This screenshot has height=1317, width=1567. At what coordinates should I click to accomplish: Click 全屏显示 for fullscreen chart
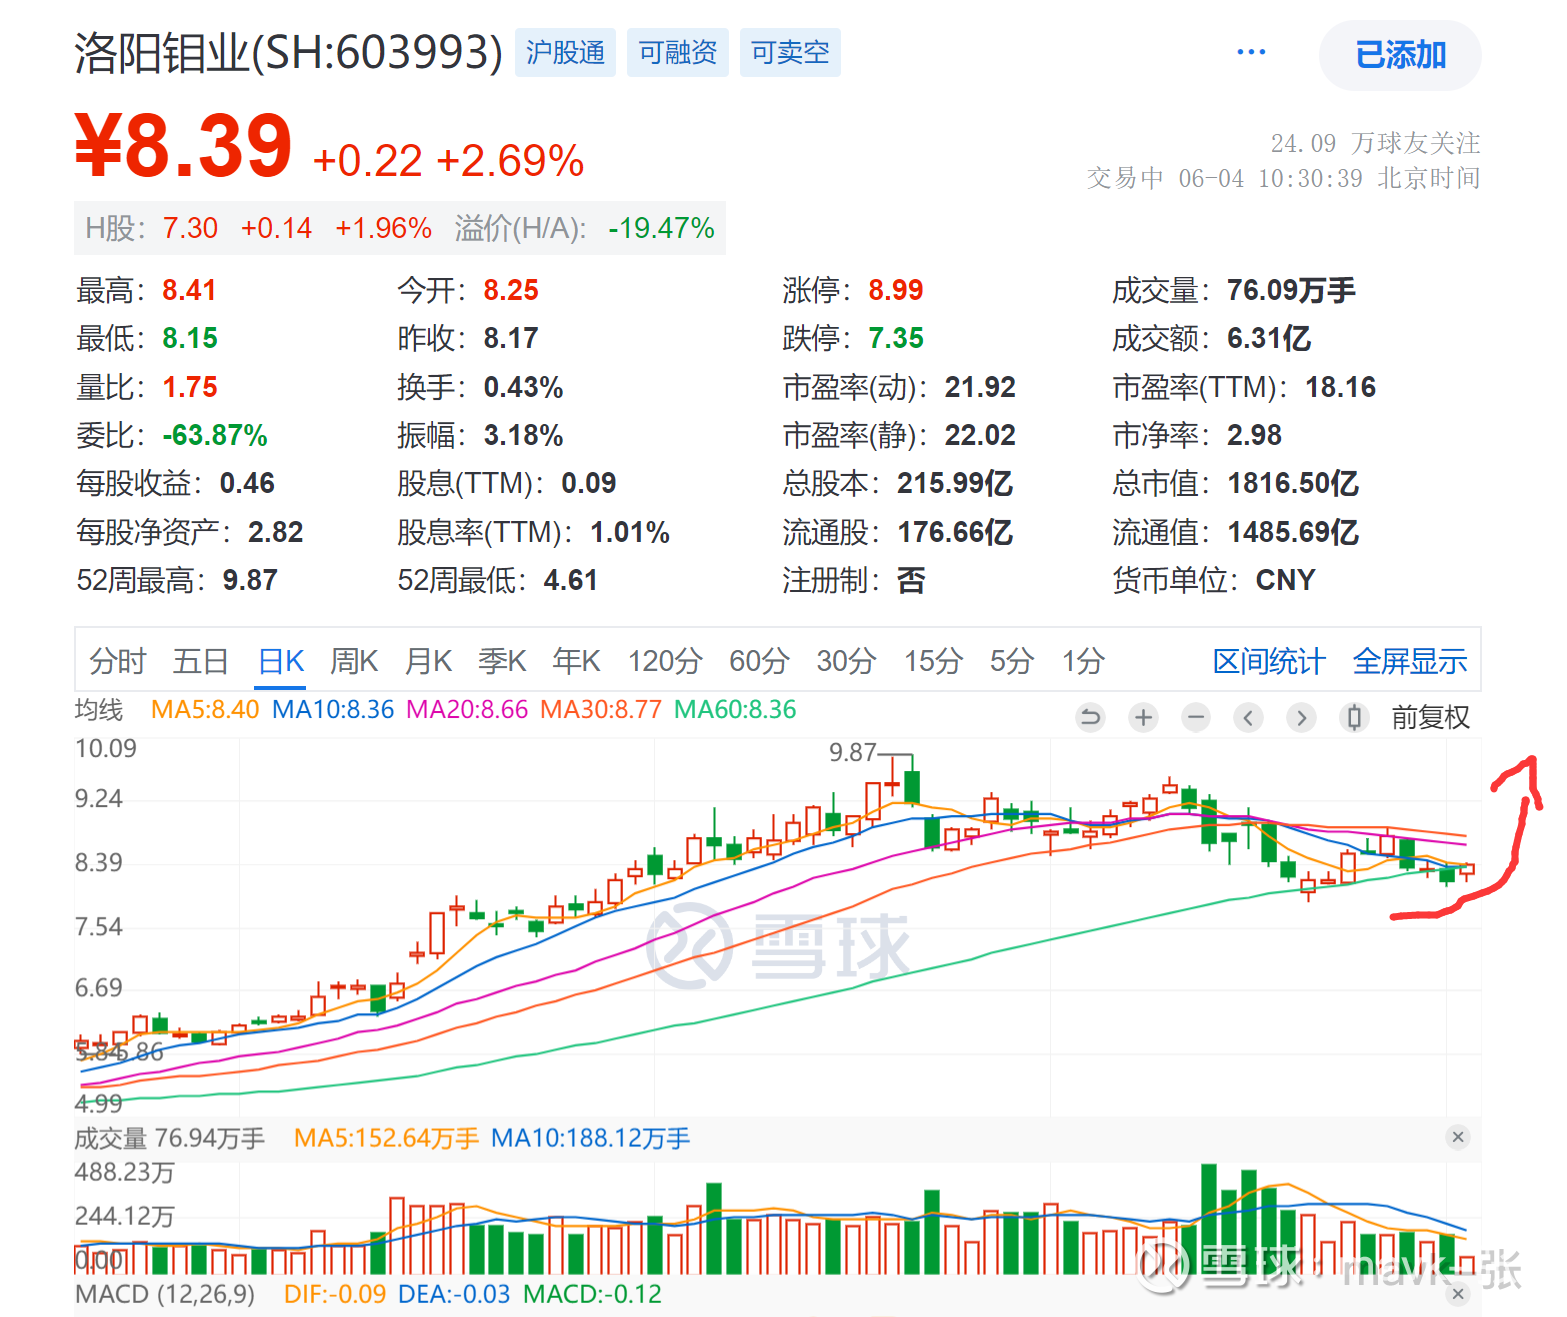pos(1410,660)
